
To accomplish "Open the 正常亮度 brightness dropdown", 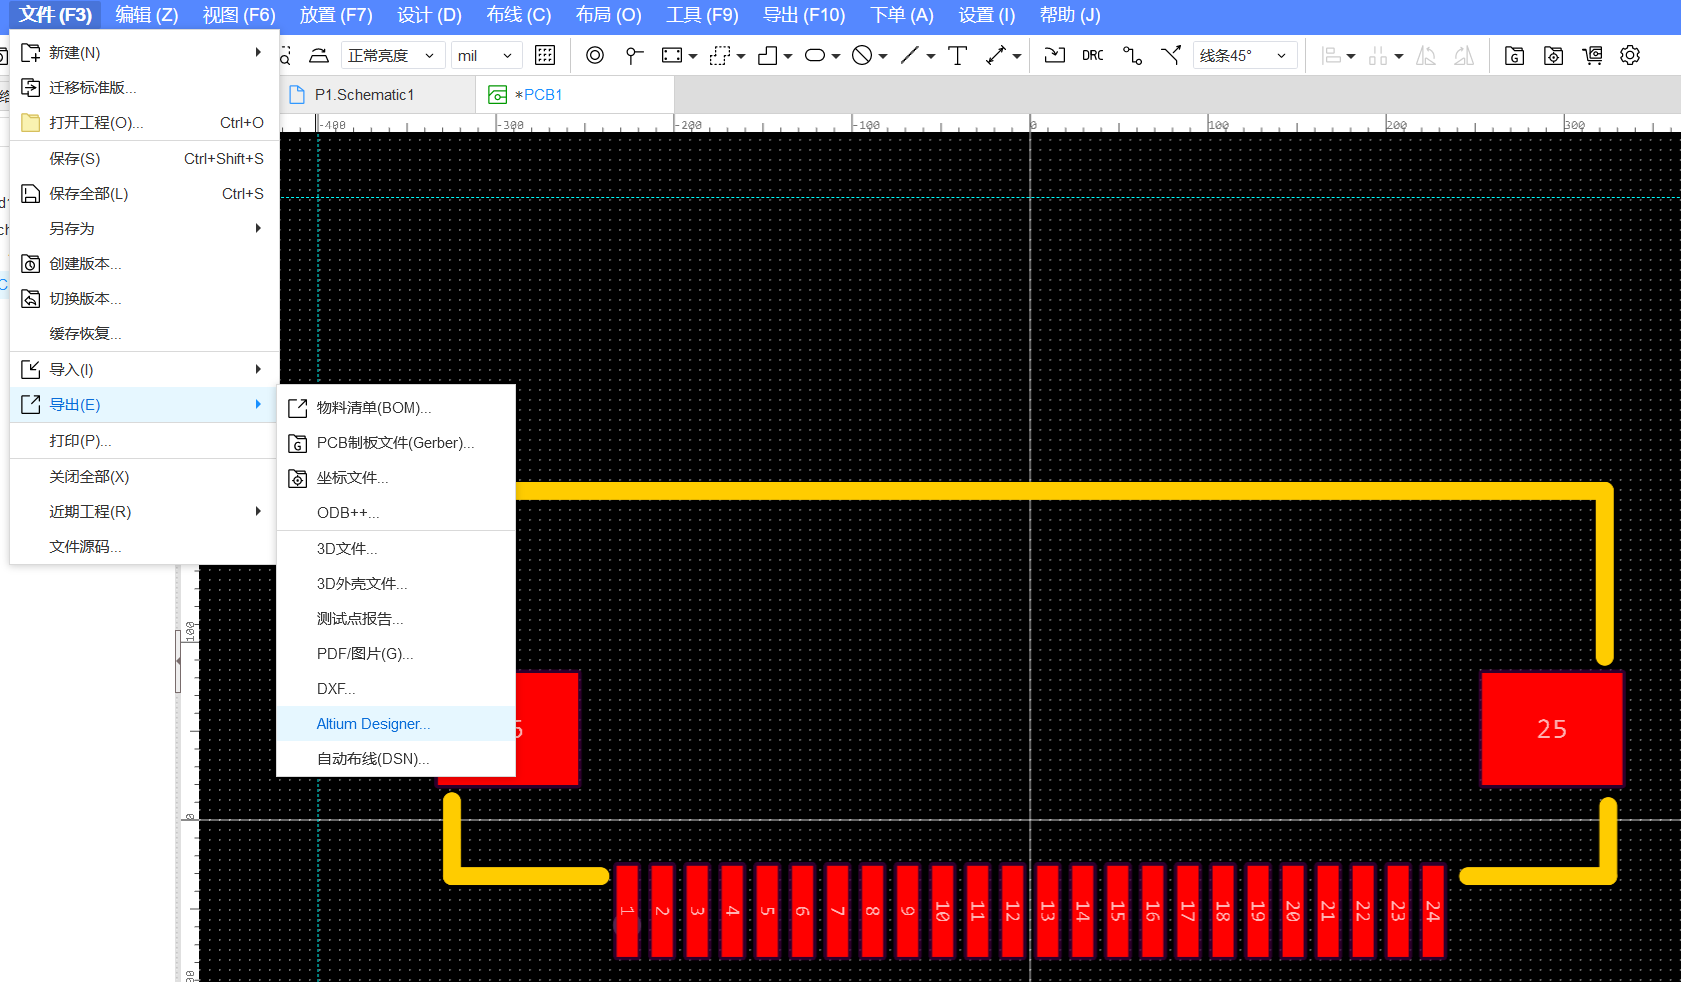I will [x=391, y=56].
